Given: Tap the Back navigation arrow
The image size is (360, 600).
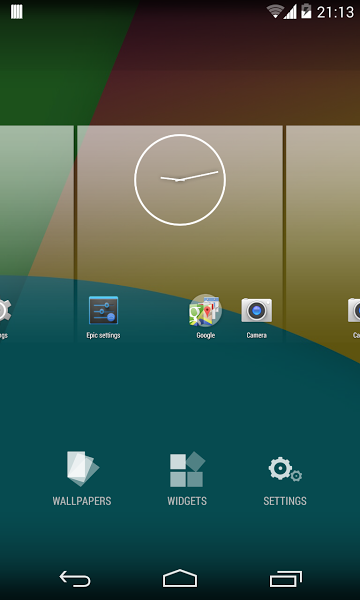Looking at the screenshot, I should coord(75,579).
